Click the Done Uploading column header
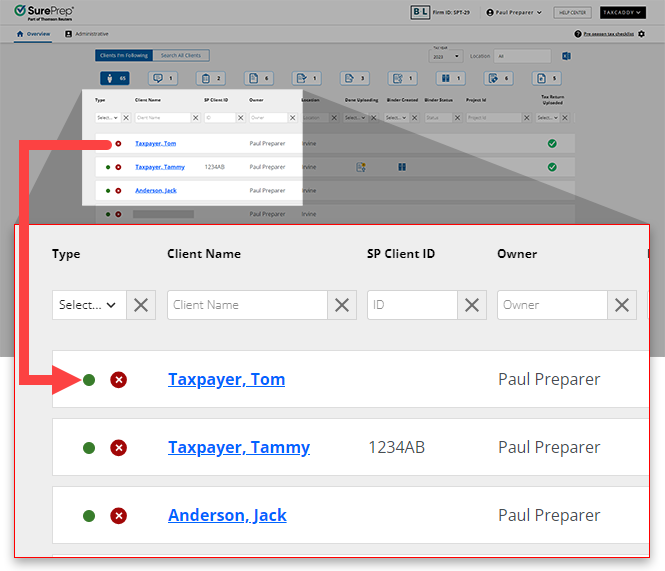 coord(361,100)
